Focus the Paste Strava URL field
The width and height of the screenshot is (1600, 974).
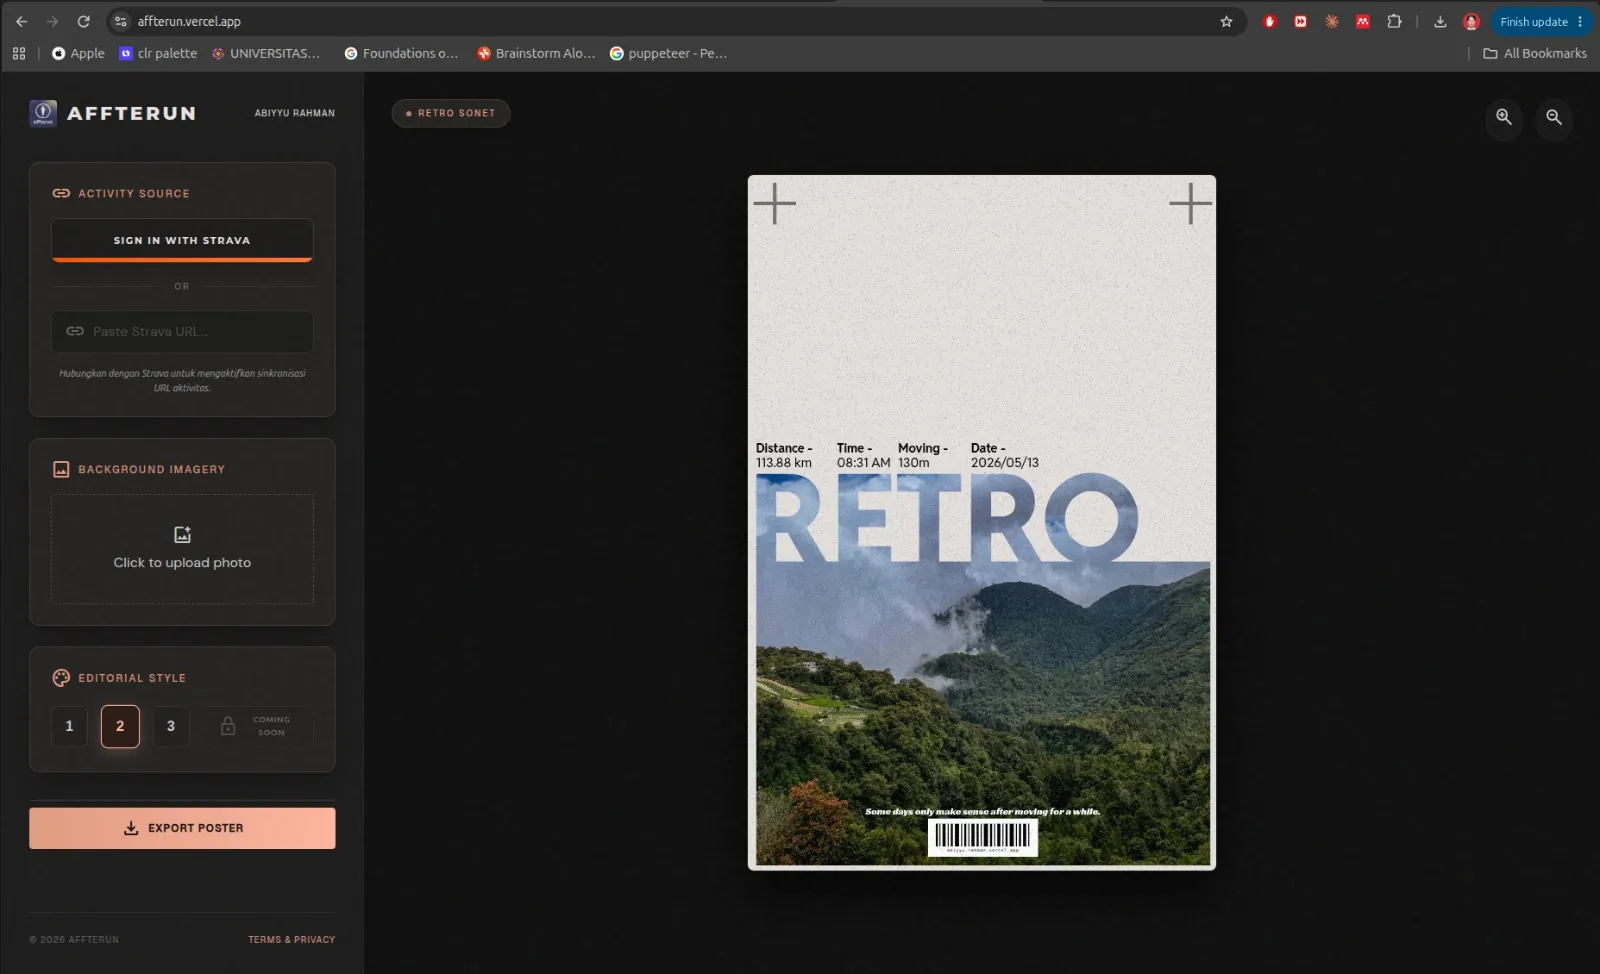tap(182, 331)
